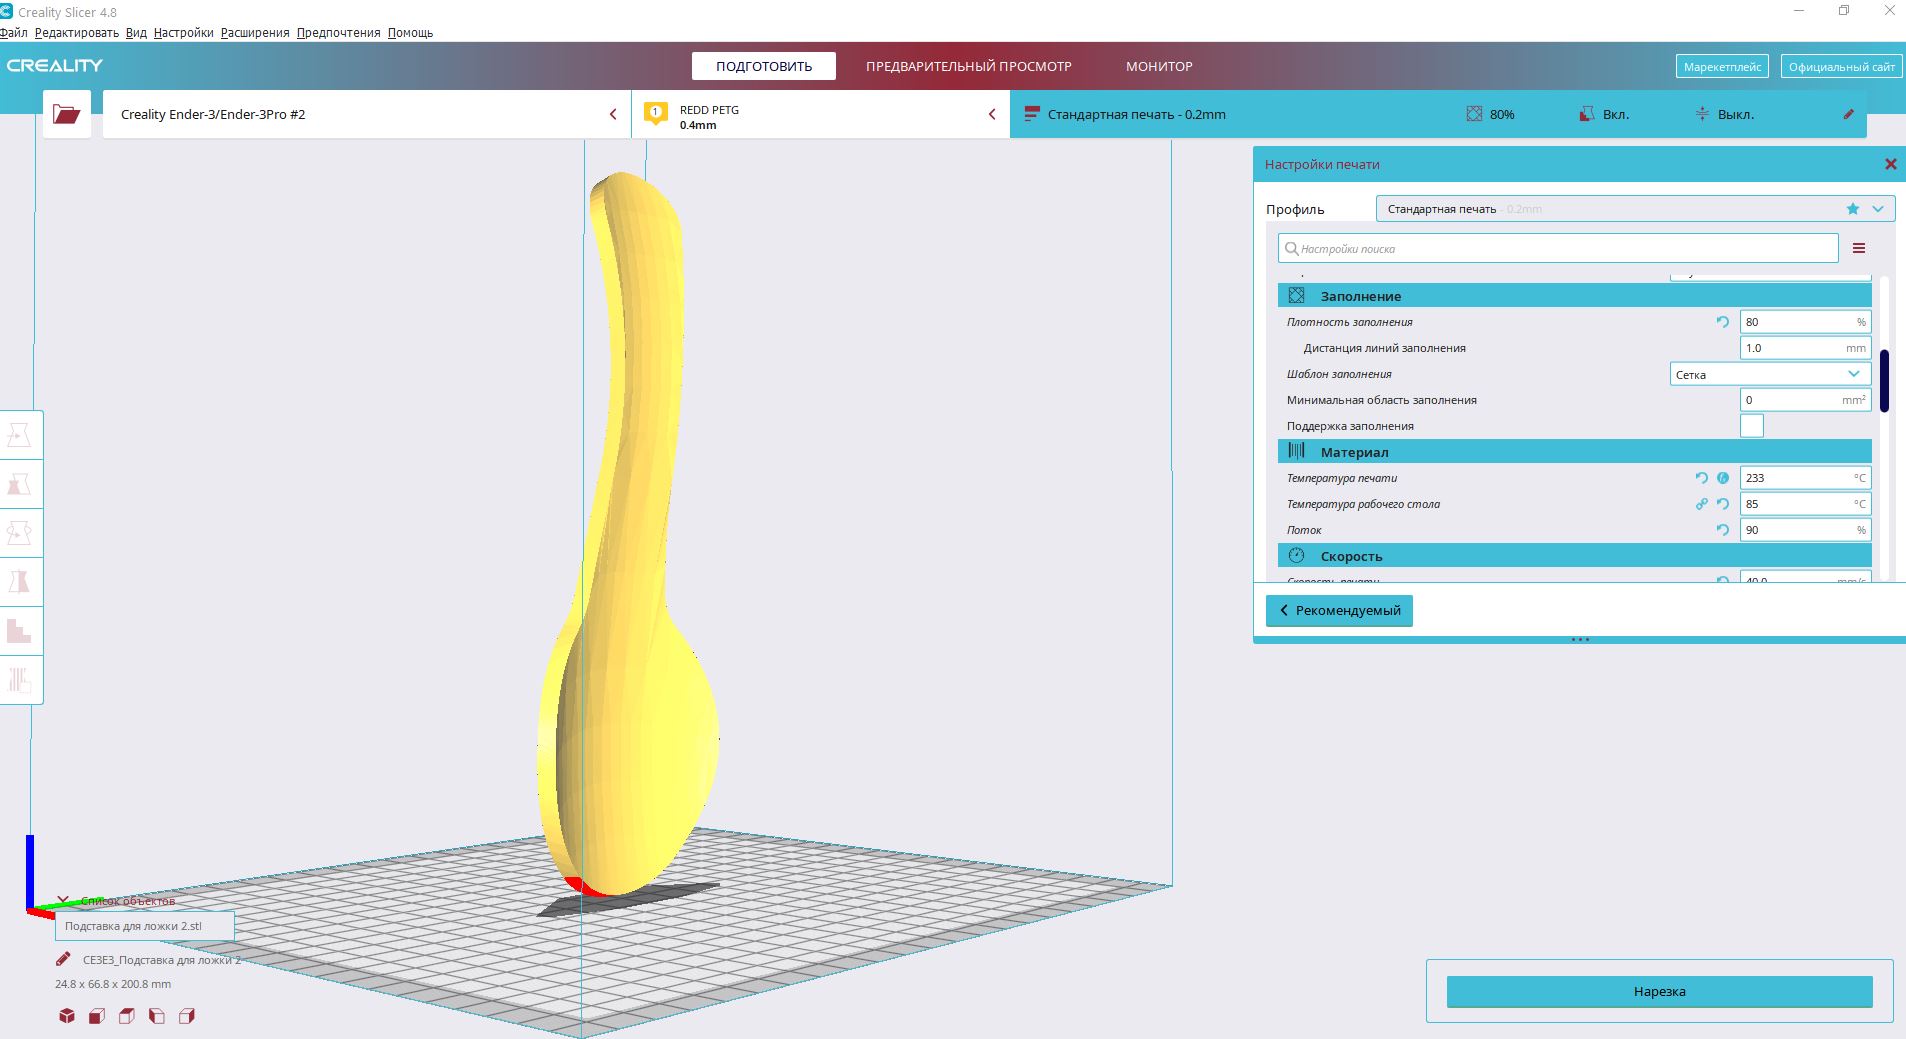Click the Маркетплейс button
The image size is (1906, 1039).
tap(1722, 67)
